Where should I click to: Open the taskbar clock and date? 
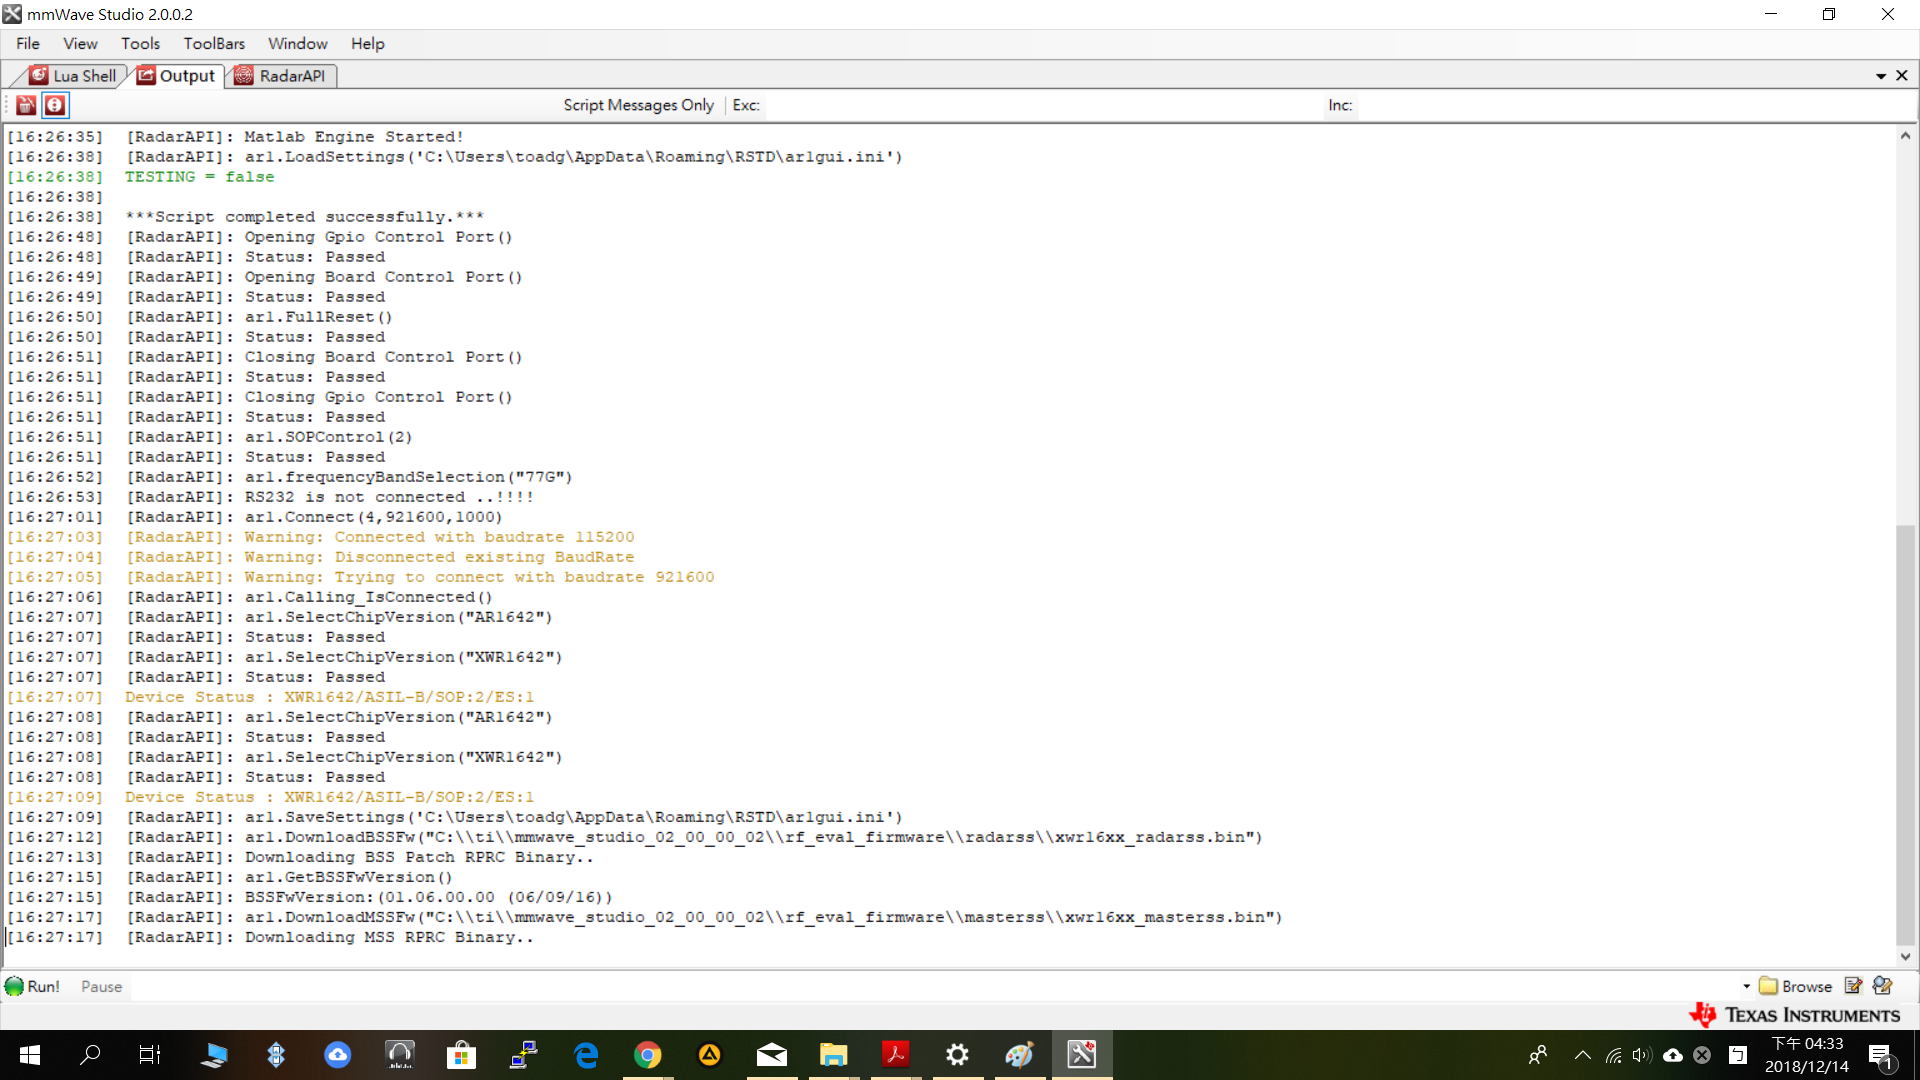tap(1807, 1055)
